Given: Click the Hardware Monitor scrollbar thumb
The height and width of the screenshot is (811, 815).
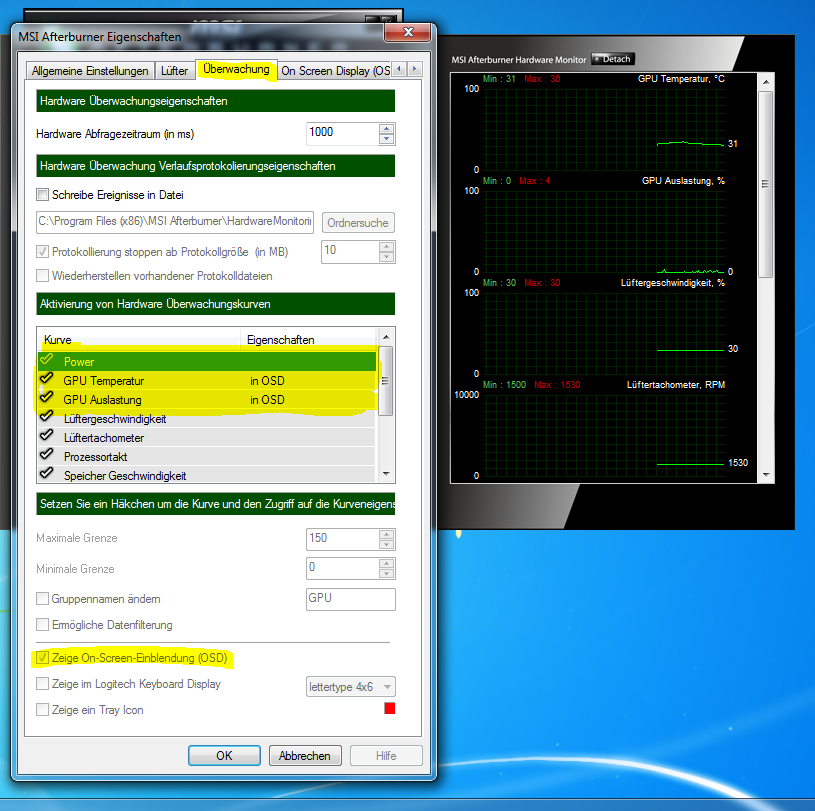Looking at the screenshot, I should [765, 184].
